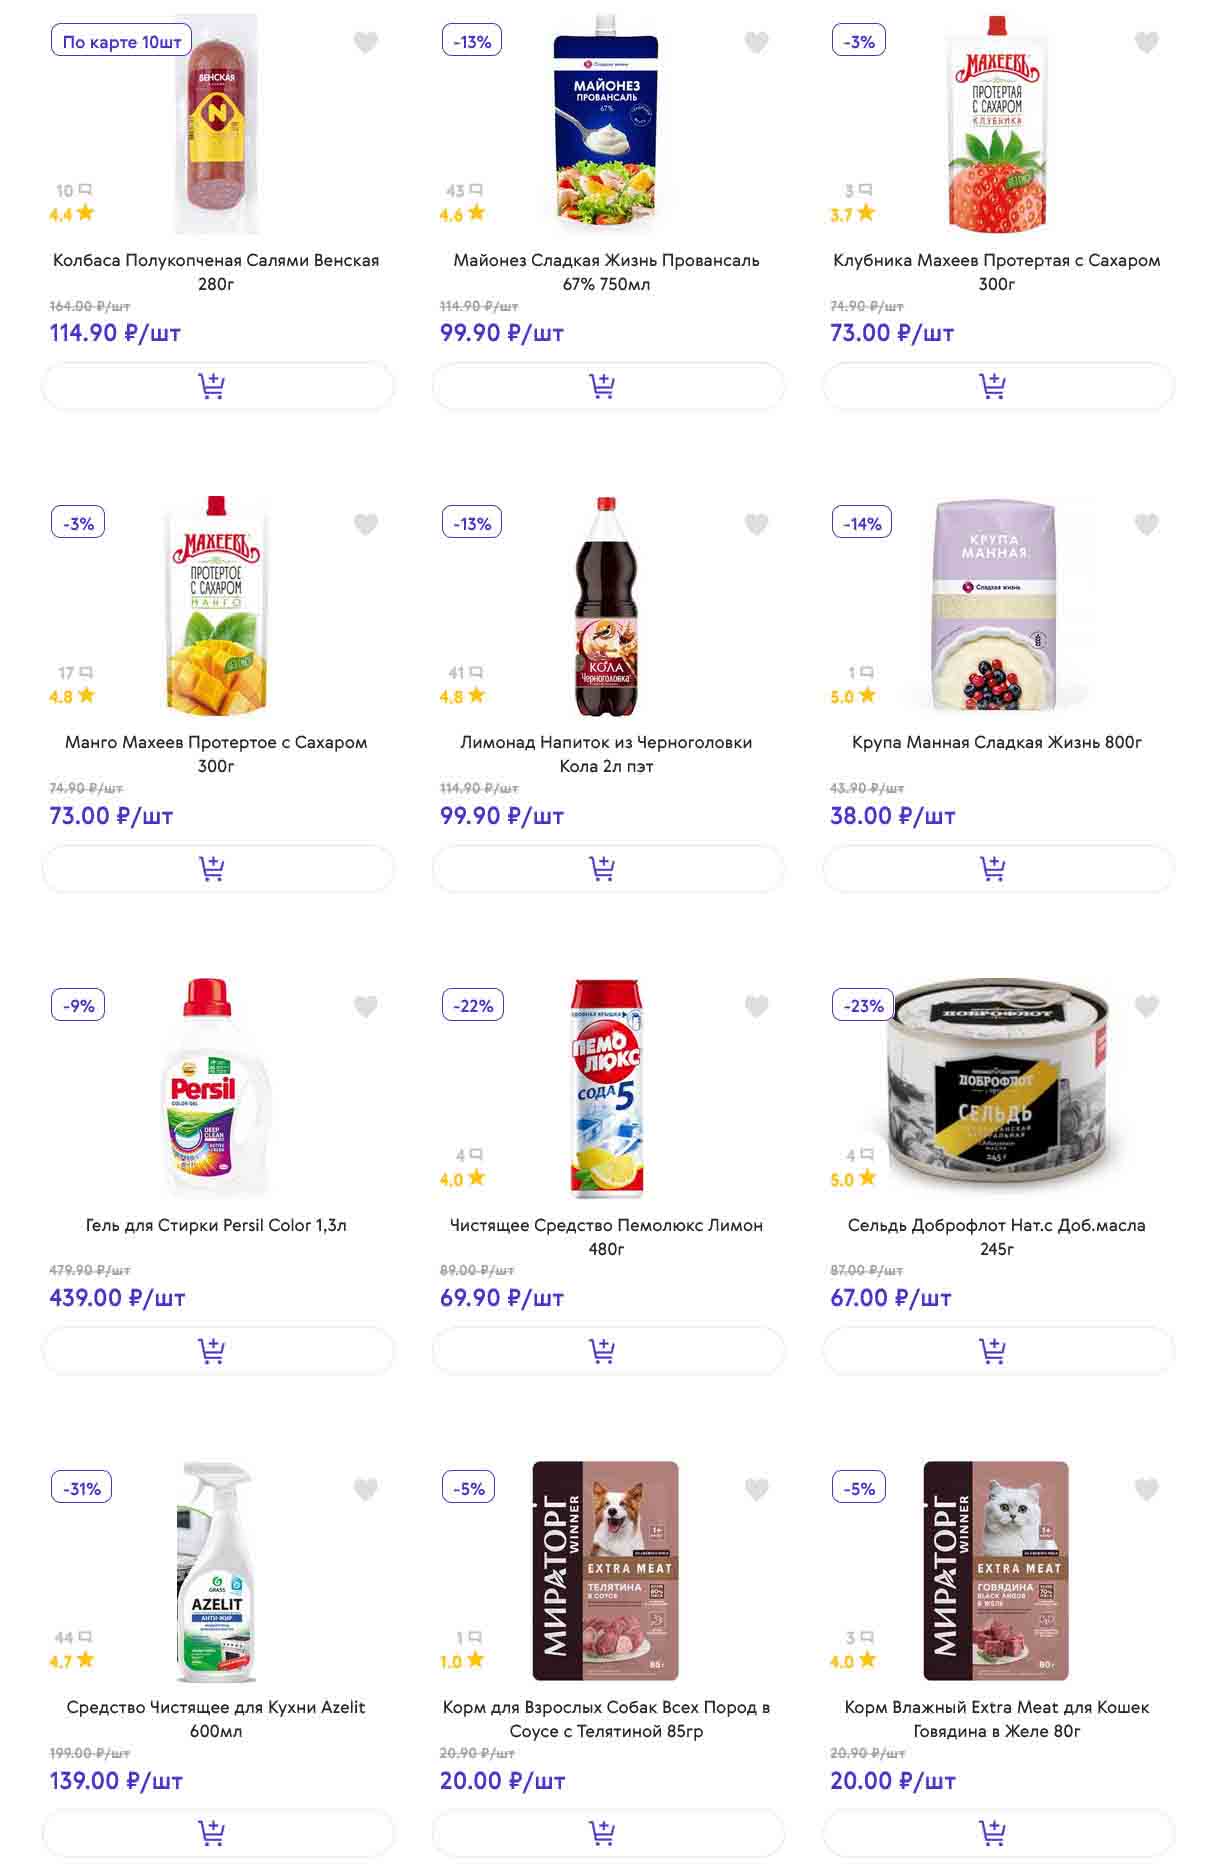Image resolution: width=1206 pixels, height=1875 pixels.
Task: Toggle favorite heart on Кола Черноголовка
Action: point(756,524)
